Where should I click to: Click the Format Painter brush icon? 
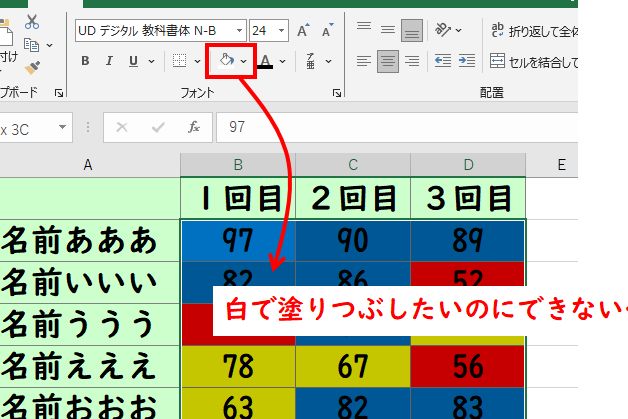32,68
